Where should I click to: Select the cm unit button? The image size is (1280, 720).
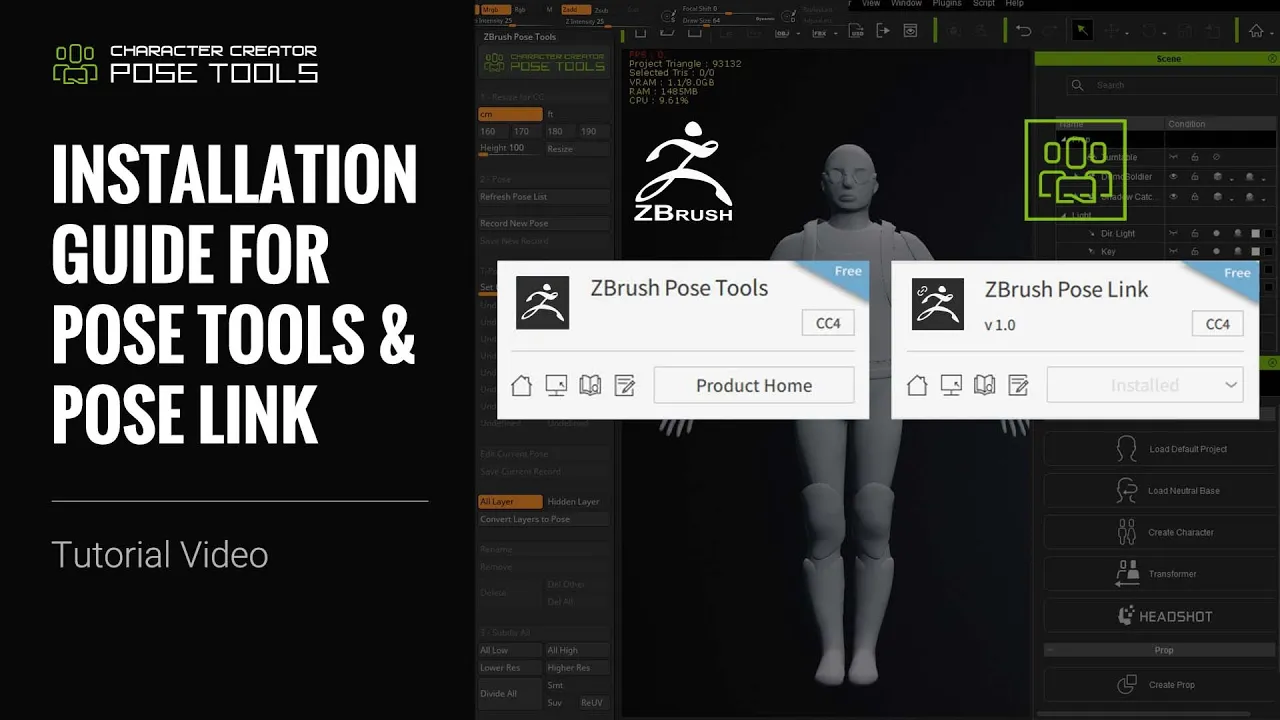point(510,114)
